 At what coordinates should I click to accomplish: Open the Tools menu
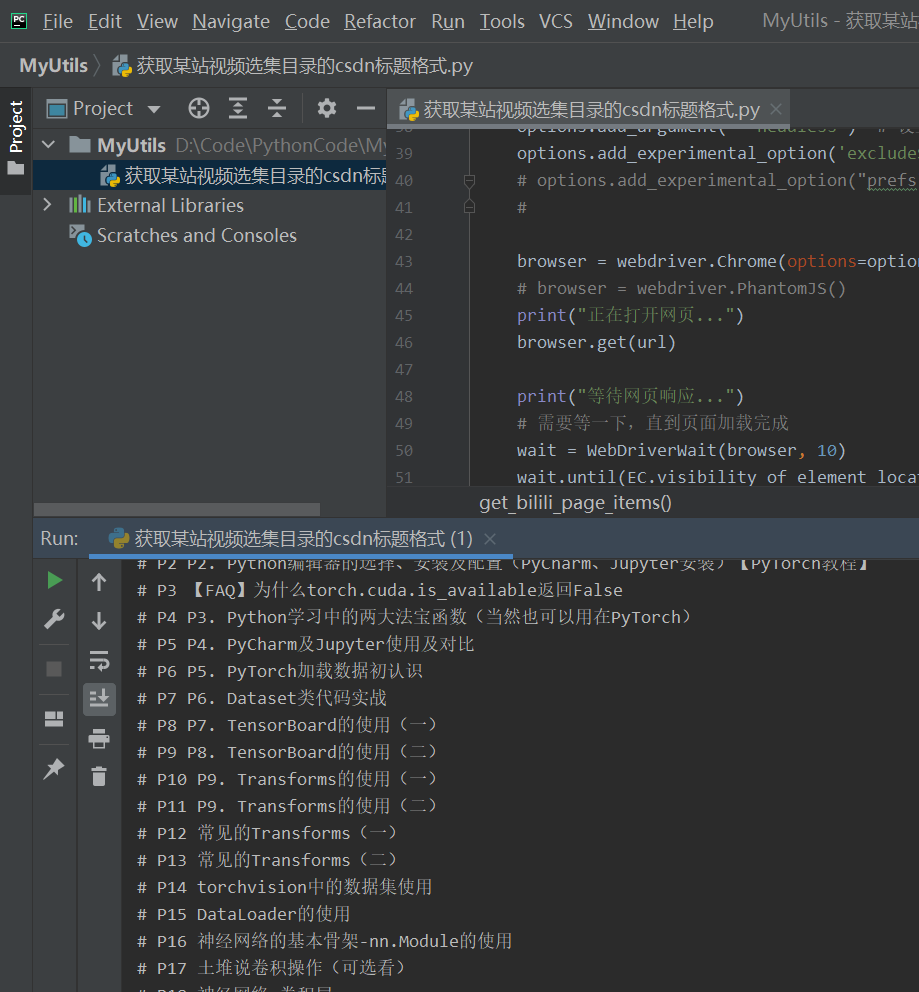click(502, 22)
